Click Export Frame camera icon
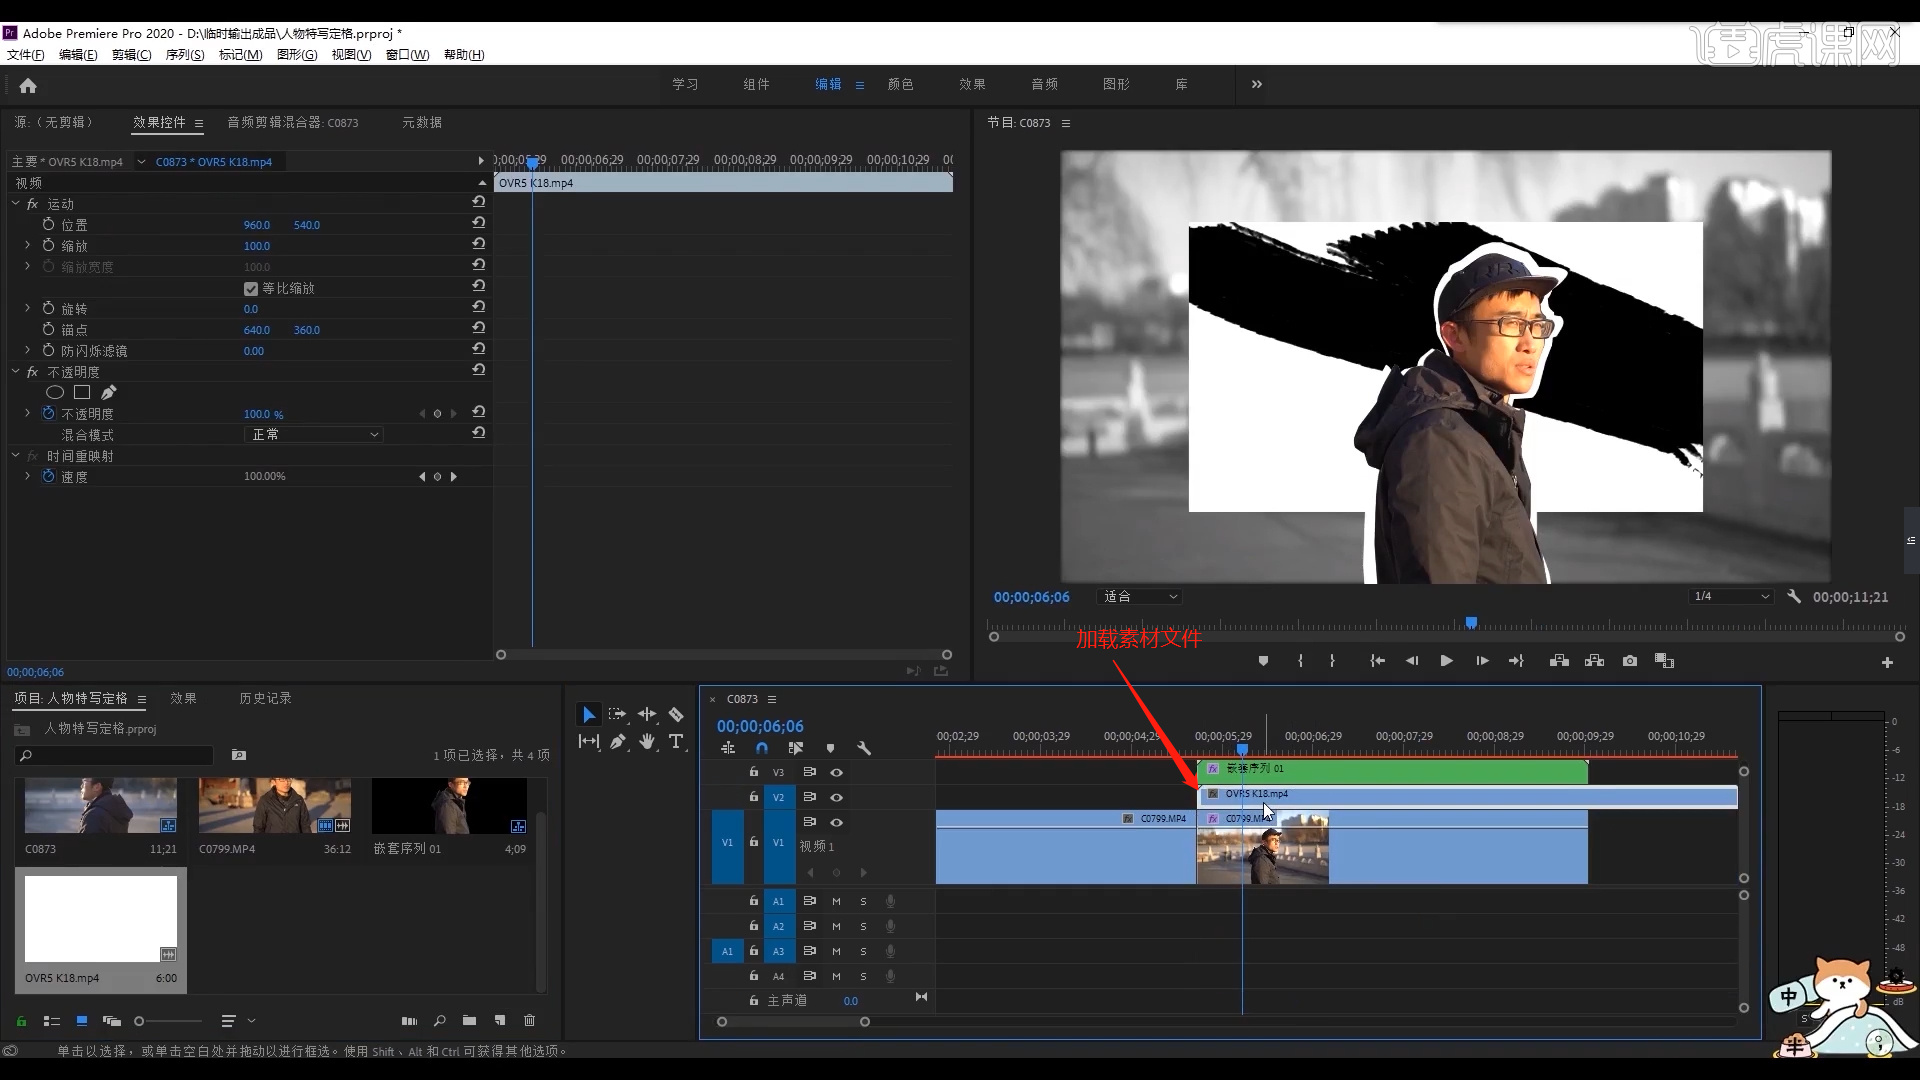 (1630, 661)
